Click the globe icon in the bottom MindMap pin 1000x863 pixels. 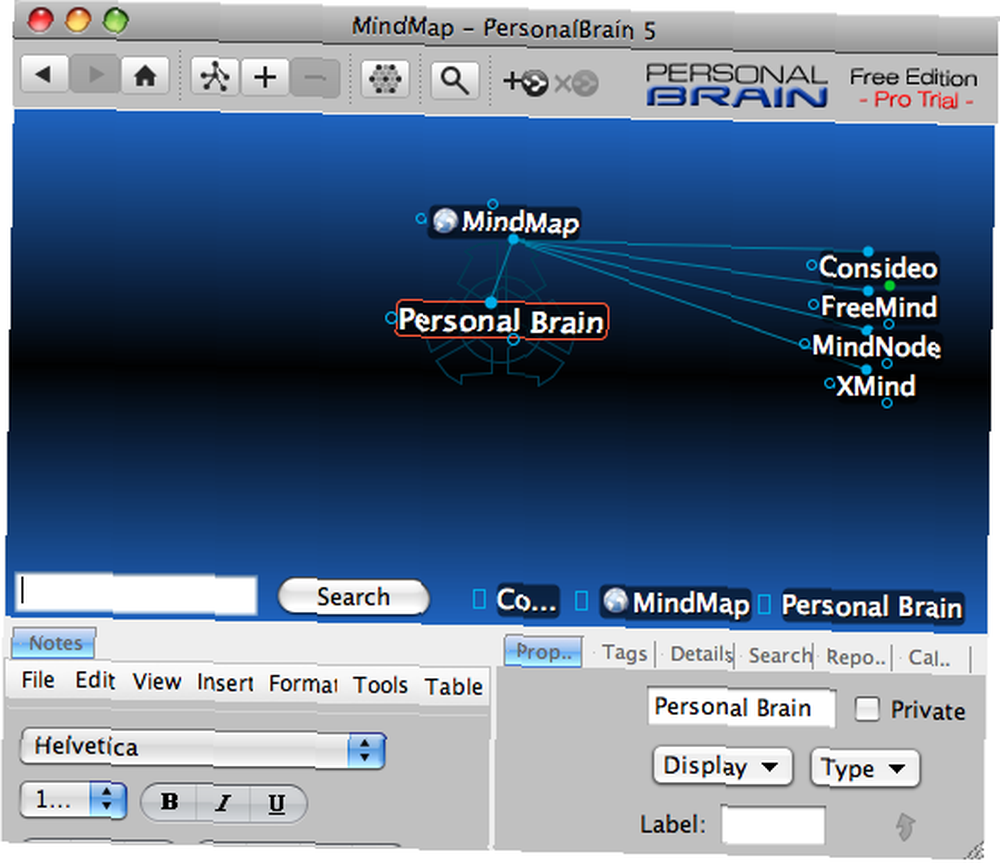point(615,600)
